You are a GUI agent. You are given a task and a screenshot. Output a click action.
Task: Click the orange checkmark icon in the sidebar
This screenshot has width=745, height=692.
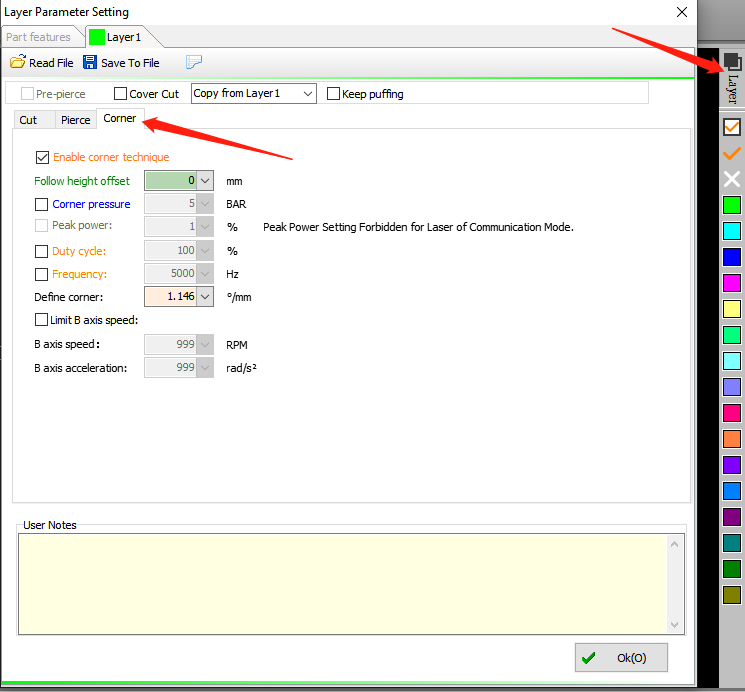point(732,154)
